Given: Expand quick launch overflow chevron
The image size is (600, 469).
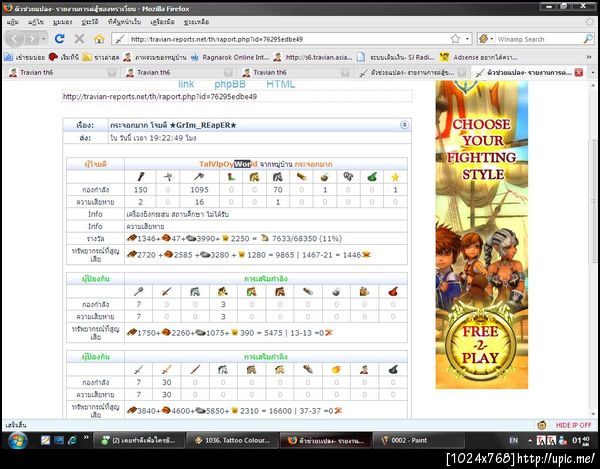Looking at the screenshot, I should 86,437.
